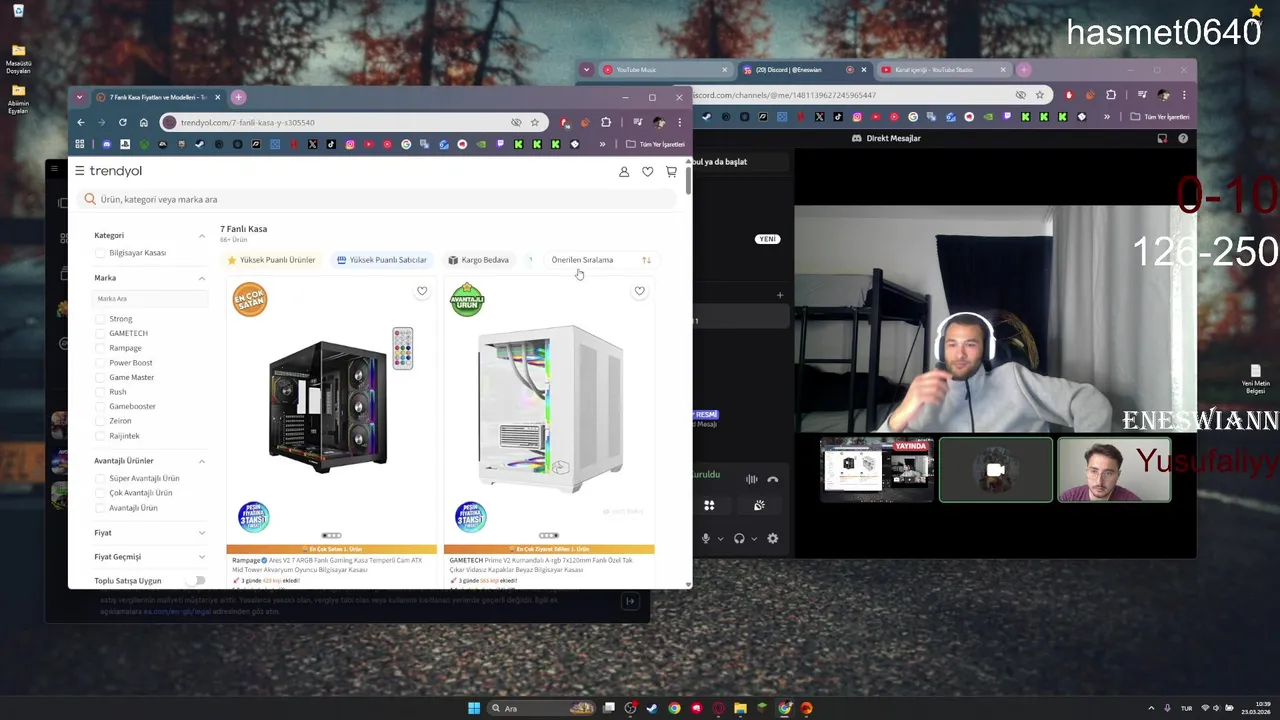Filter by Kargo Bedava
The width and height of the screenshot is (1280, 720).
478,260
